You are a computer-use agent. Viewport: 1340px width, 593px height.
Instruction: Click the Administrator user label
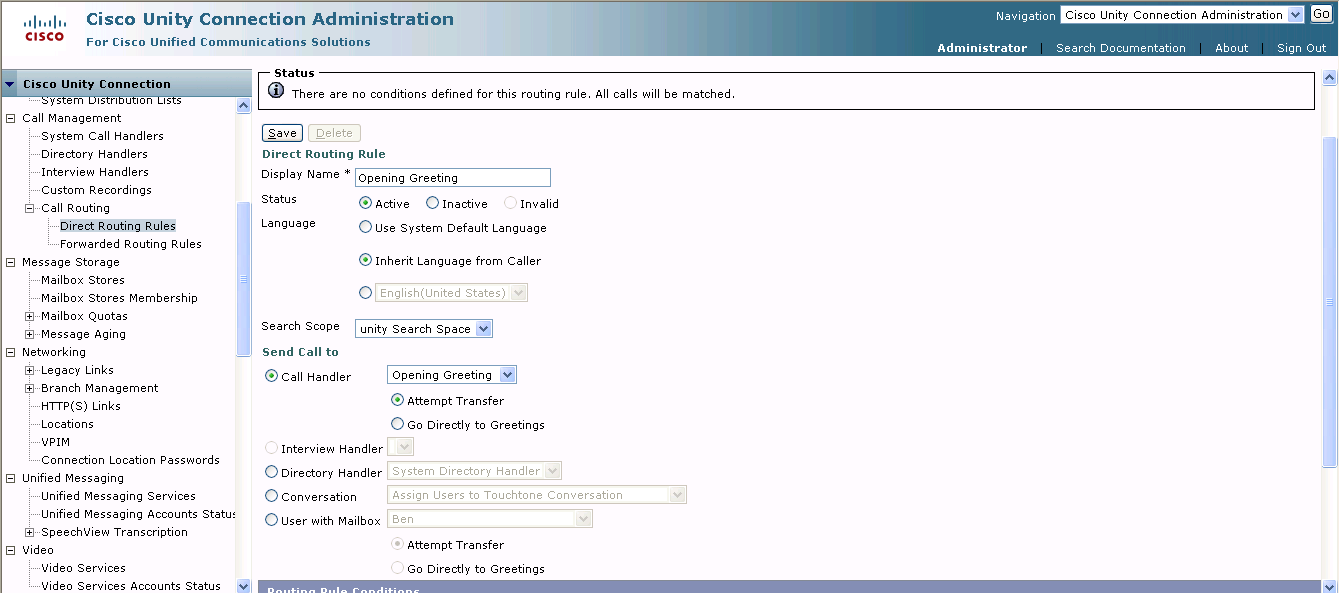coord(982,48)
